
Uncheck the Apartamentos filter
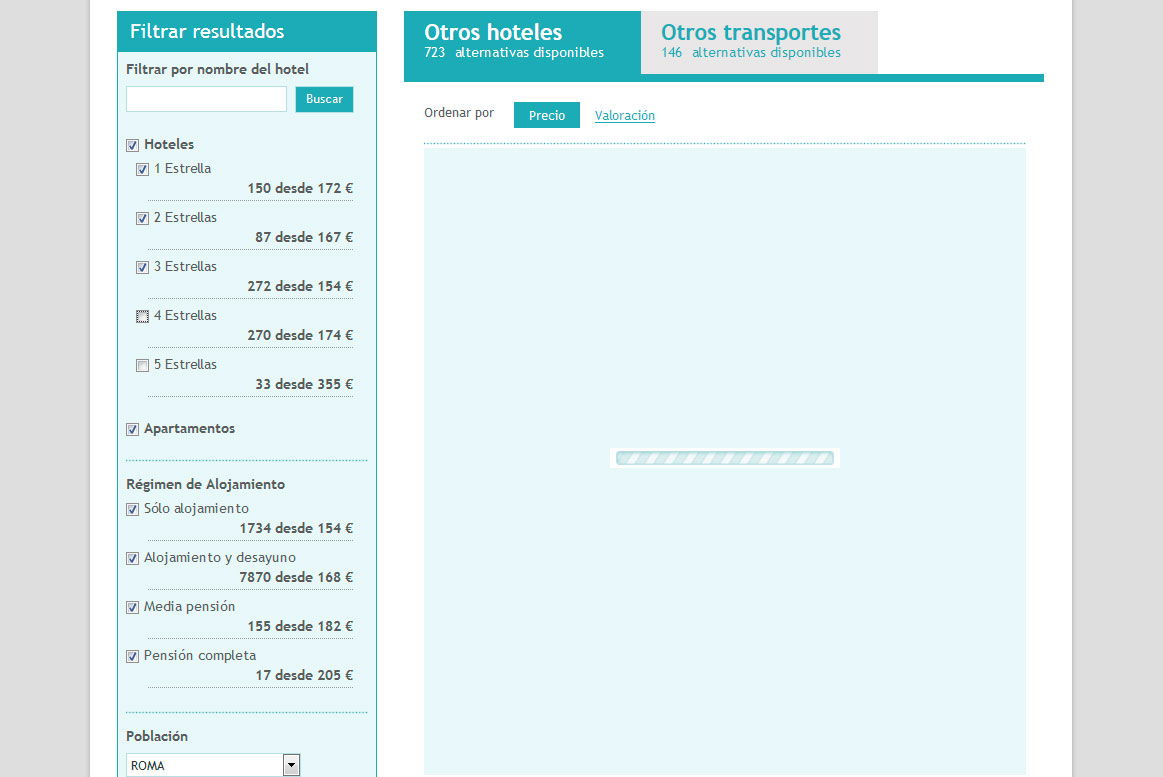pyautogui.click(x=132, y=429)
